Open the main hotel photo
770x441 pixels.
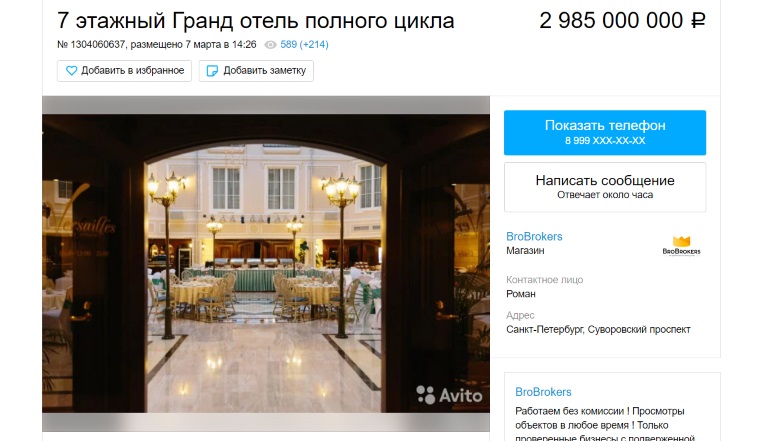pos(266,264)
